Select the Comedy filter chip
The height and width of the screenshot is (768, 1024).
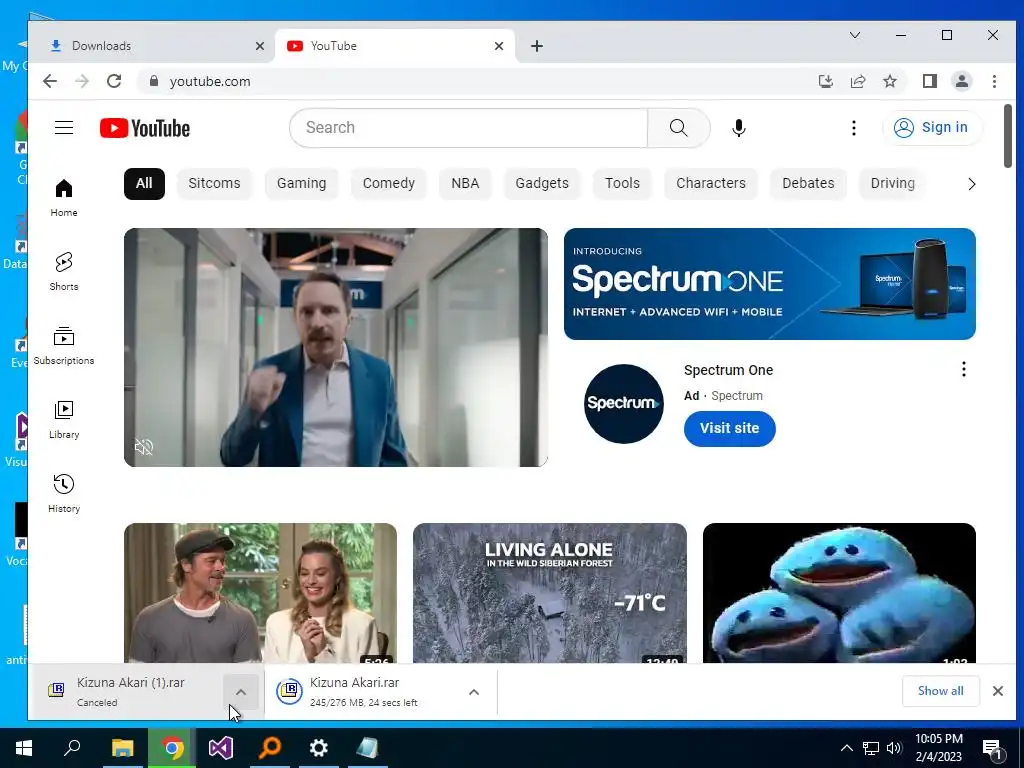(389, 184)
